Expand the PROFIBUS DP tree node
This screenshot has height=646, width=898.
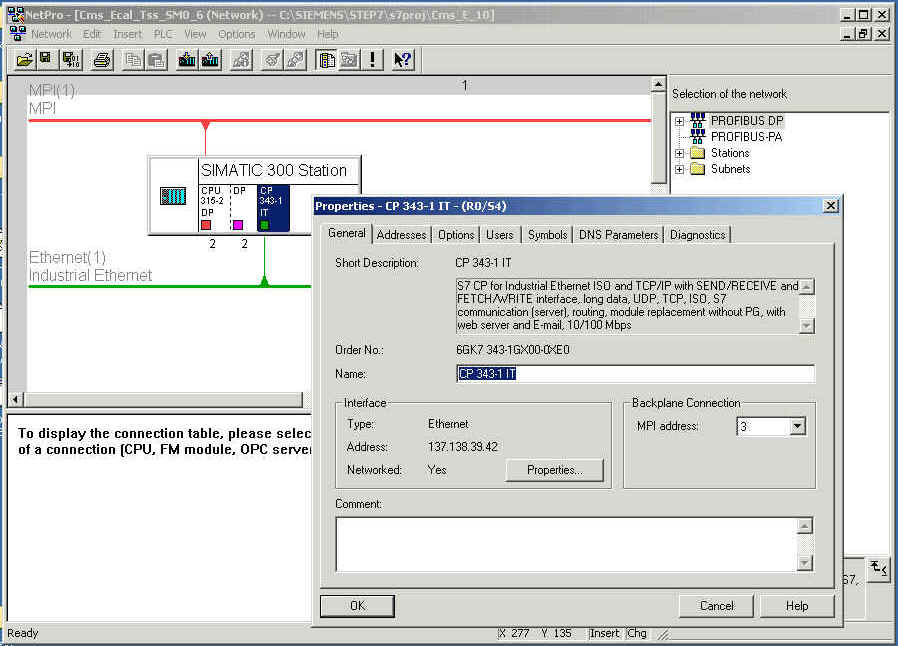(679, 121)
